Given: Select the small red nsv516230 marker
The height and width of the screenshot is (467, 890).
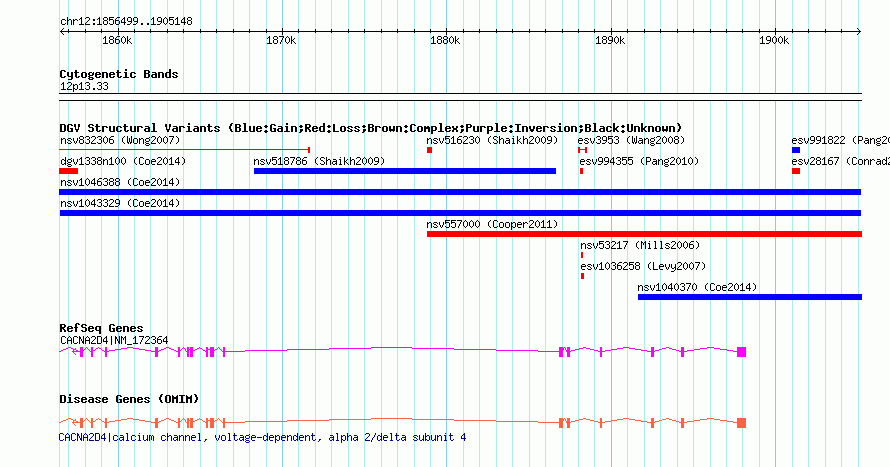Looking at the screenshot, I should pos(430,150).
